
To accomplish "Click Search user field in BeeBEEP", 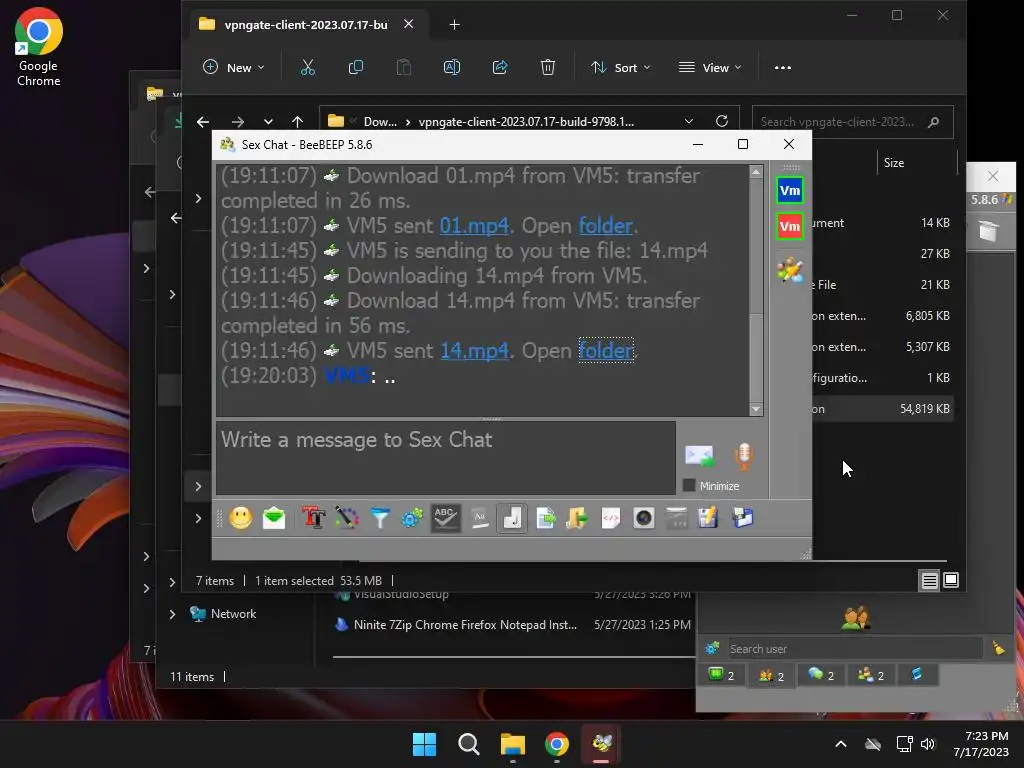I will (855, 648).
